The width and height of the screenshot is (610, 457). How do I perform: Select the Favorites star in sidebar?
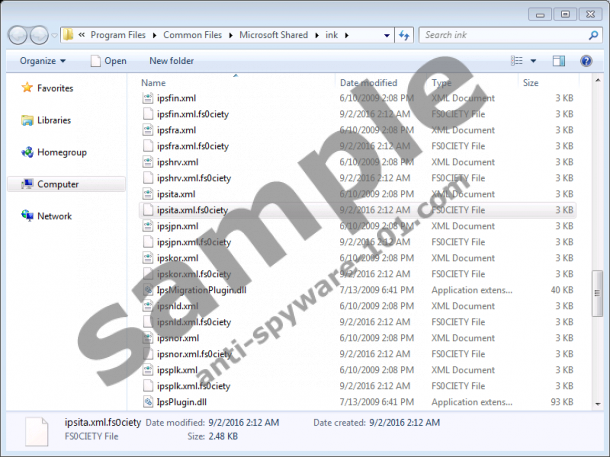28,88
